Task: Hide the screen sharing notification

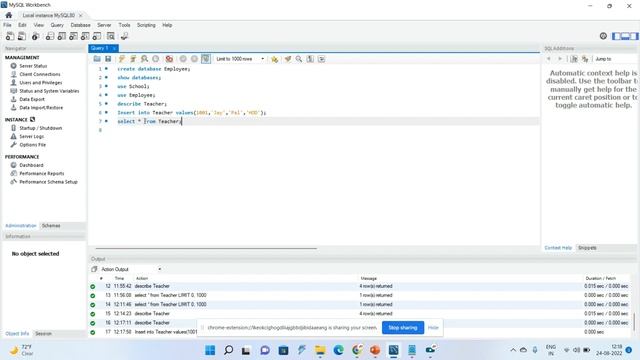Action: click(x=433, y=328)
